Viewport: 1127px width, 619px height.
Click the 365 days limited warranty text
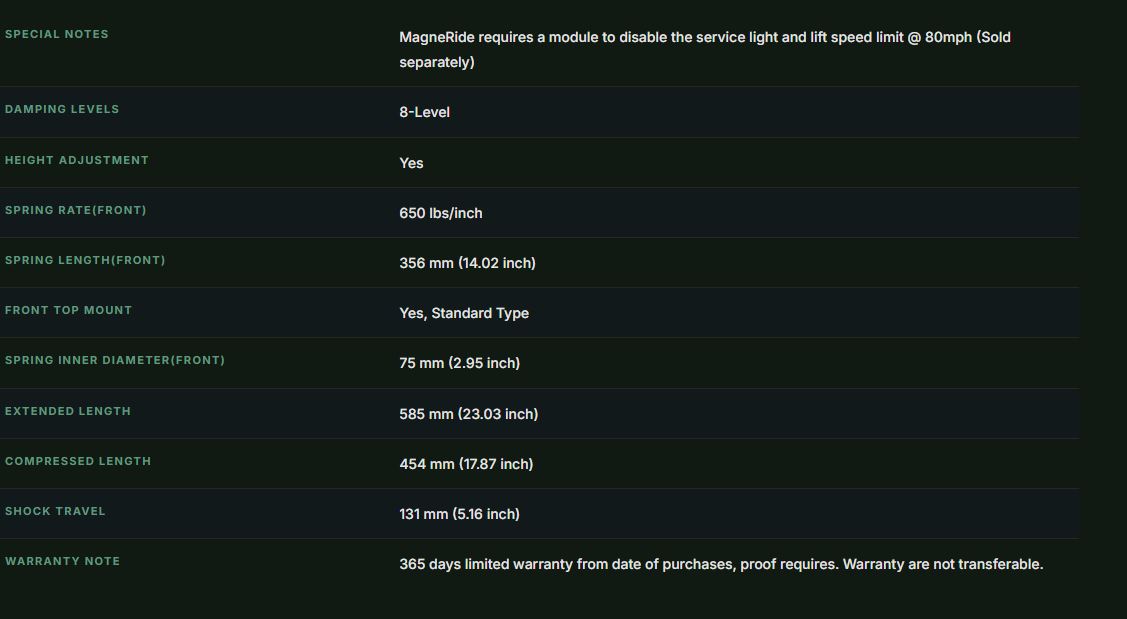click(721, 564)
